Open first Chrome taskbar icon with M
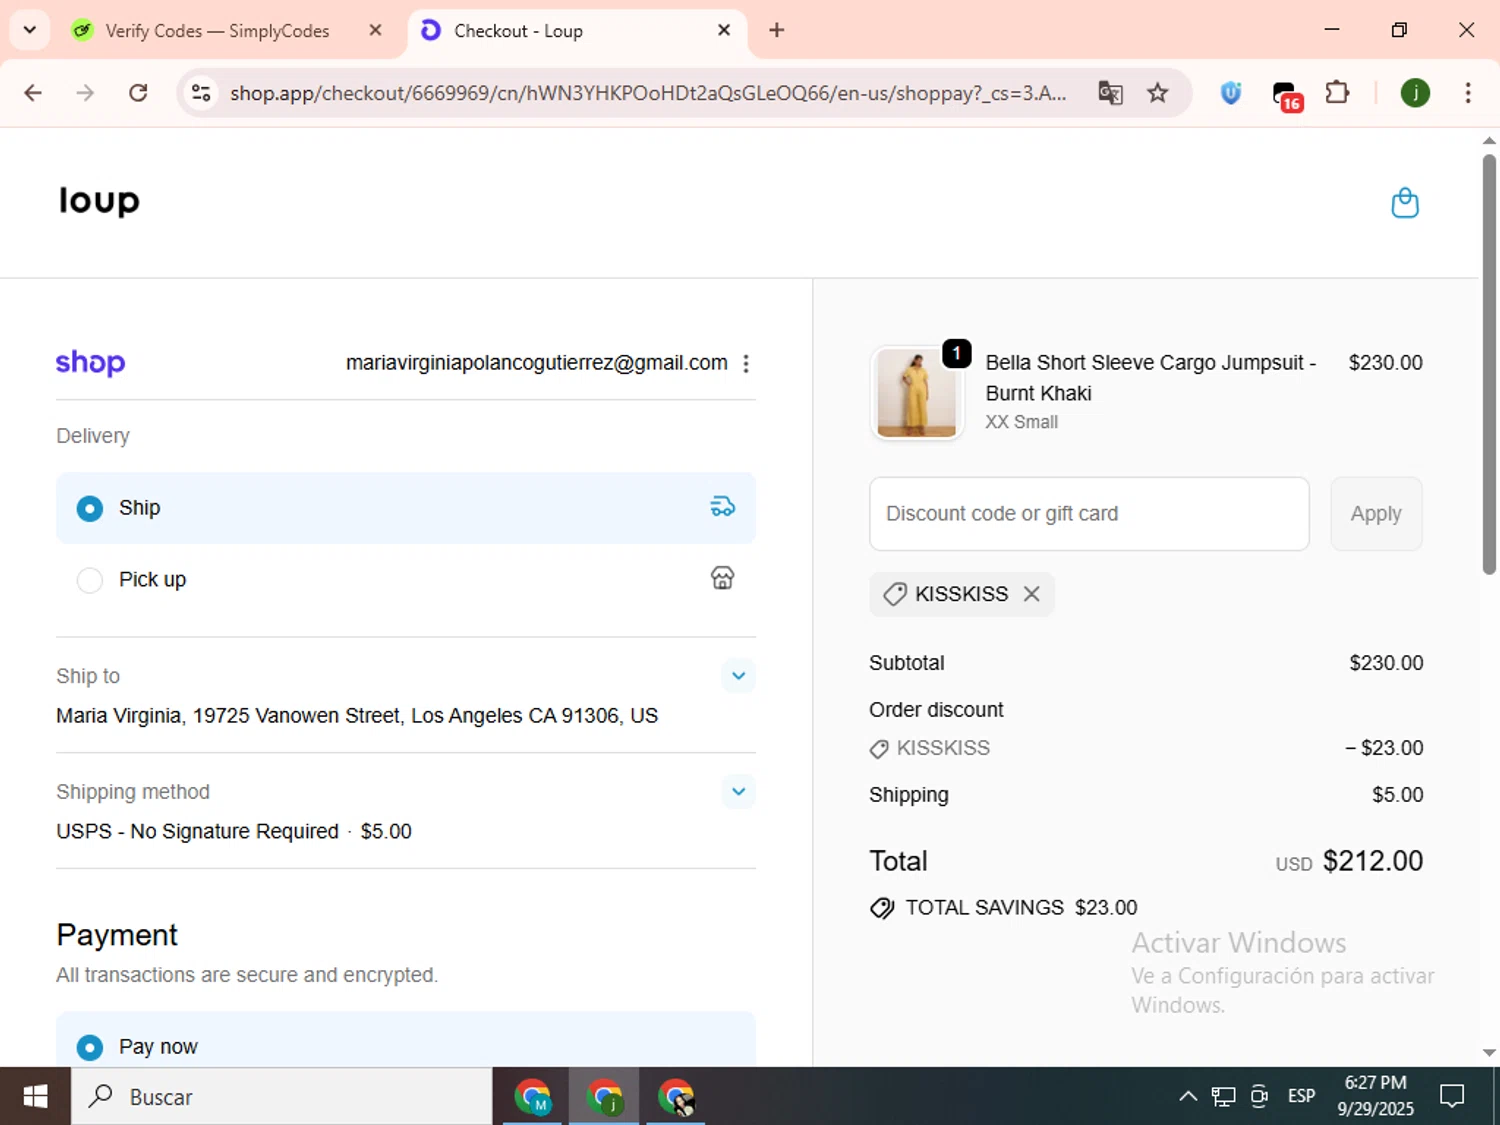1500x1125 pixels. coord(533,1097)
